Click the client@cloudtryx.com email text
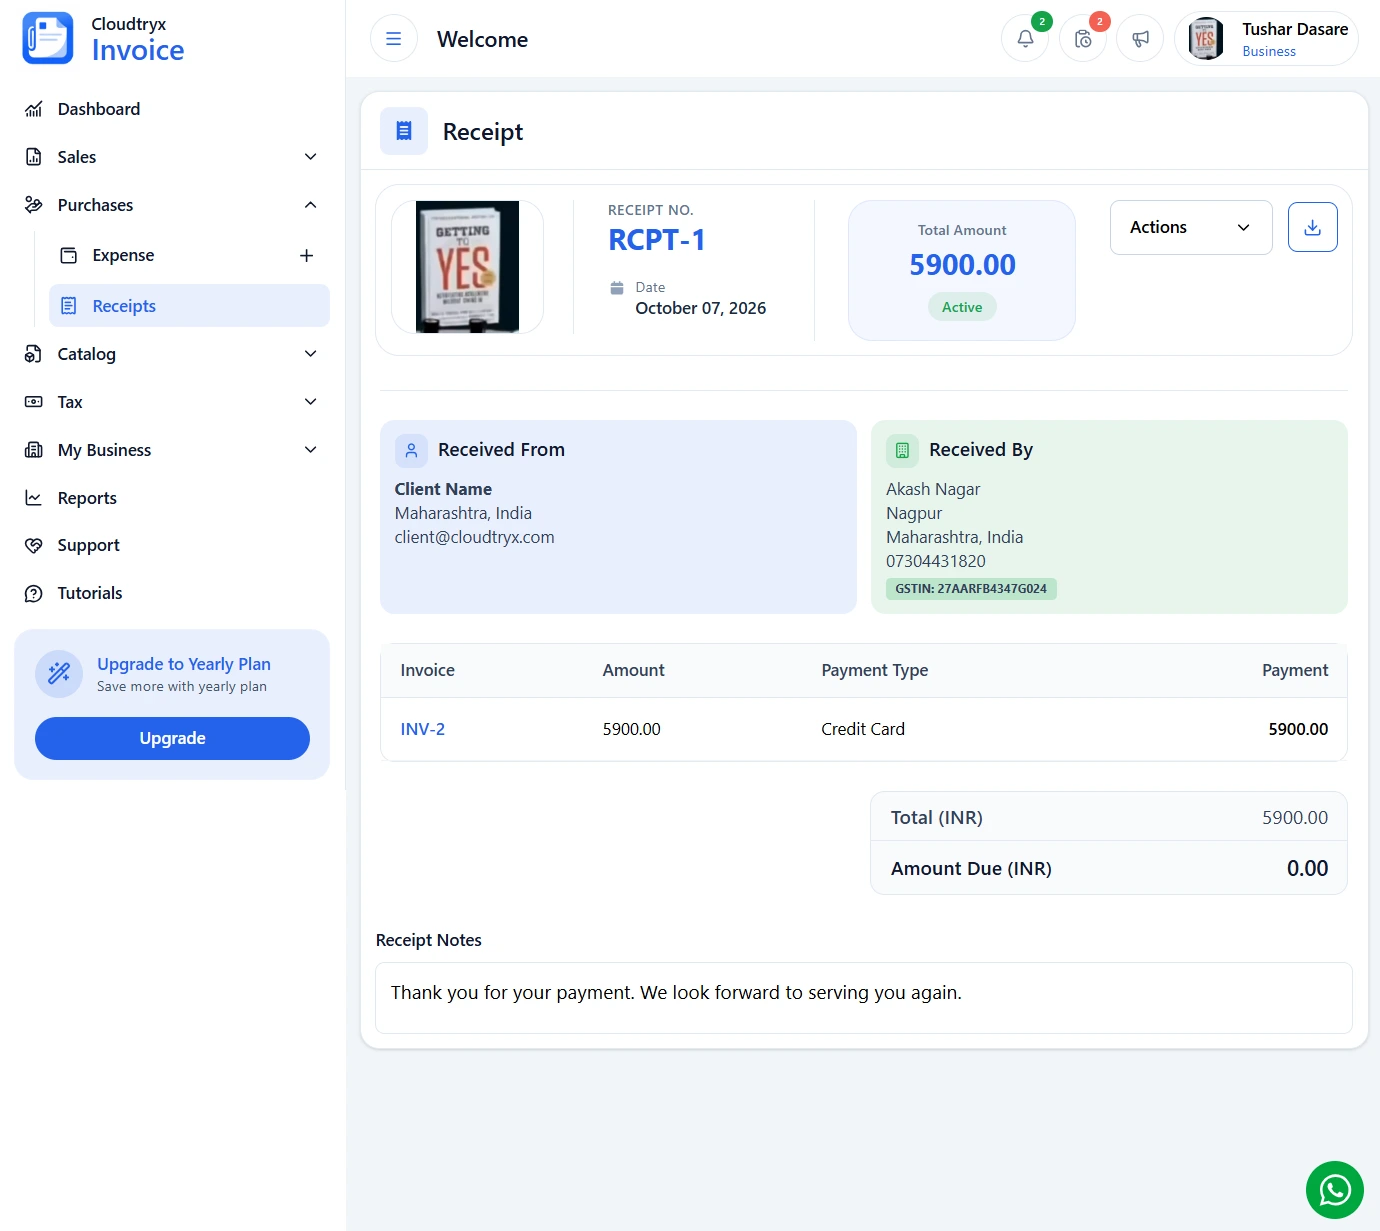1380x1231 pixels. pos(475,537)
